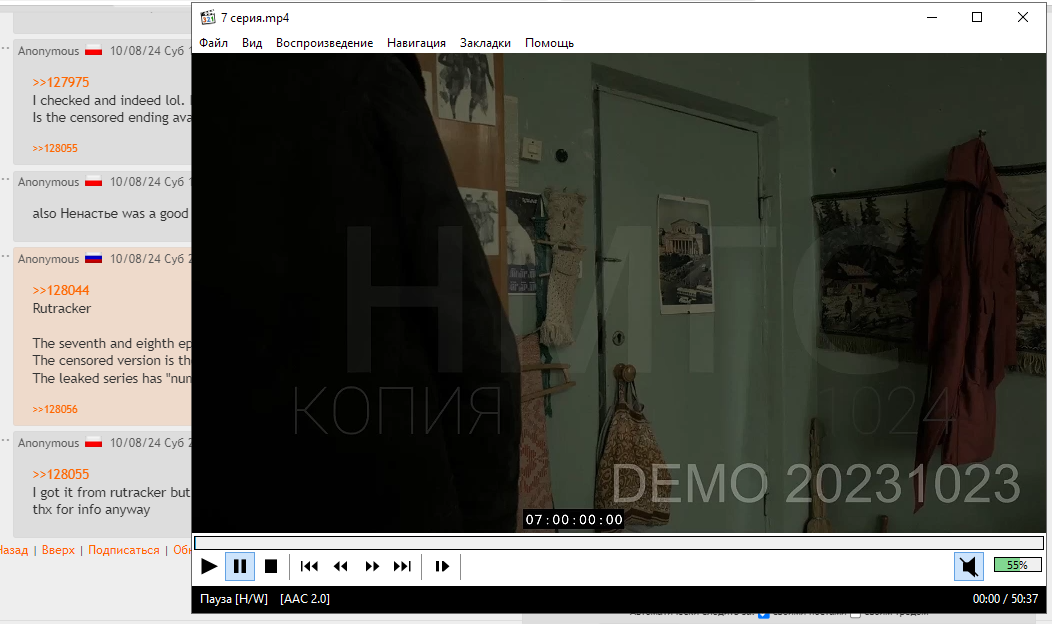Screen dimensions: 1052x624
Task: Jump to the previous file icon
Action: [x=309, y=566]
